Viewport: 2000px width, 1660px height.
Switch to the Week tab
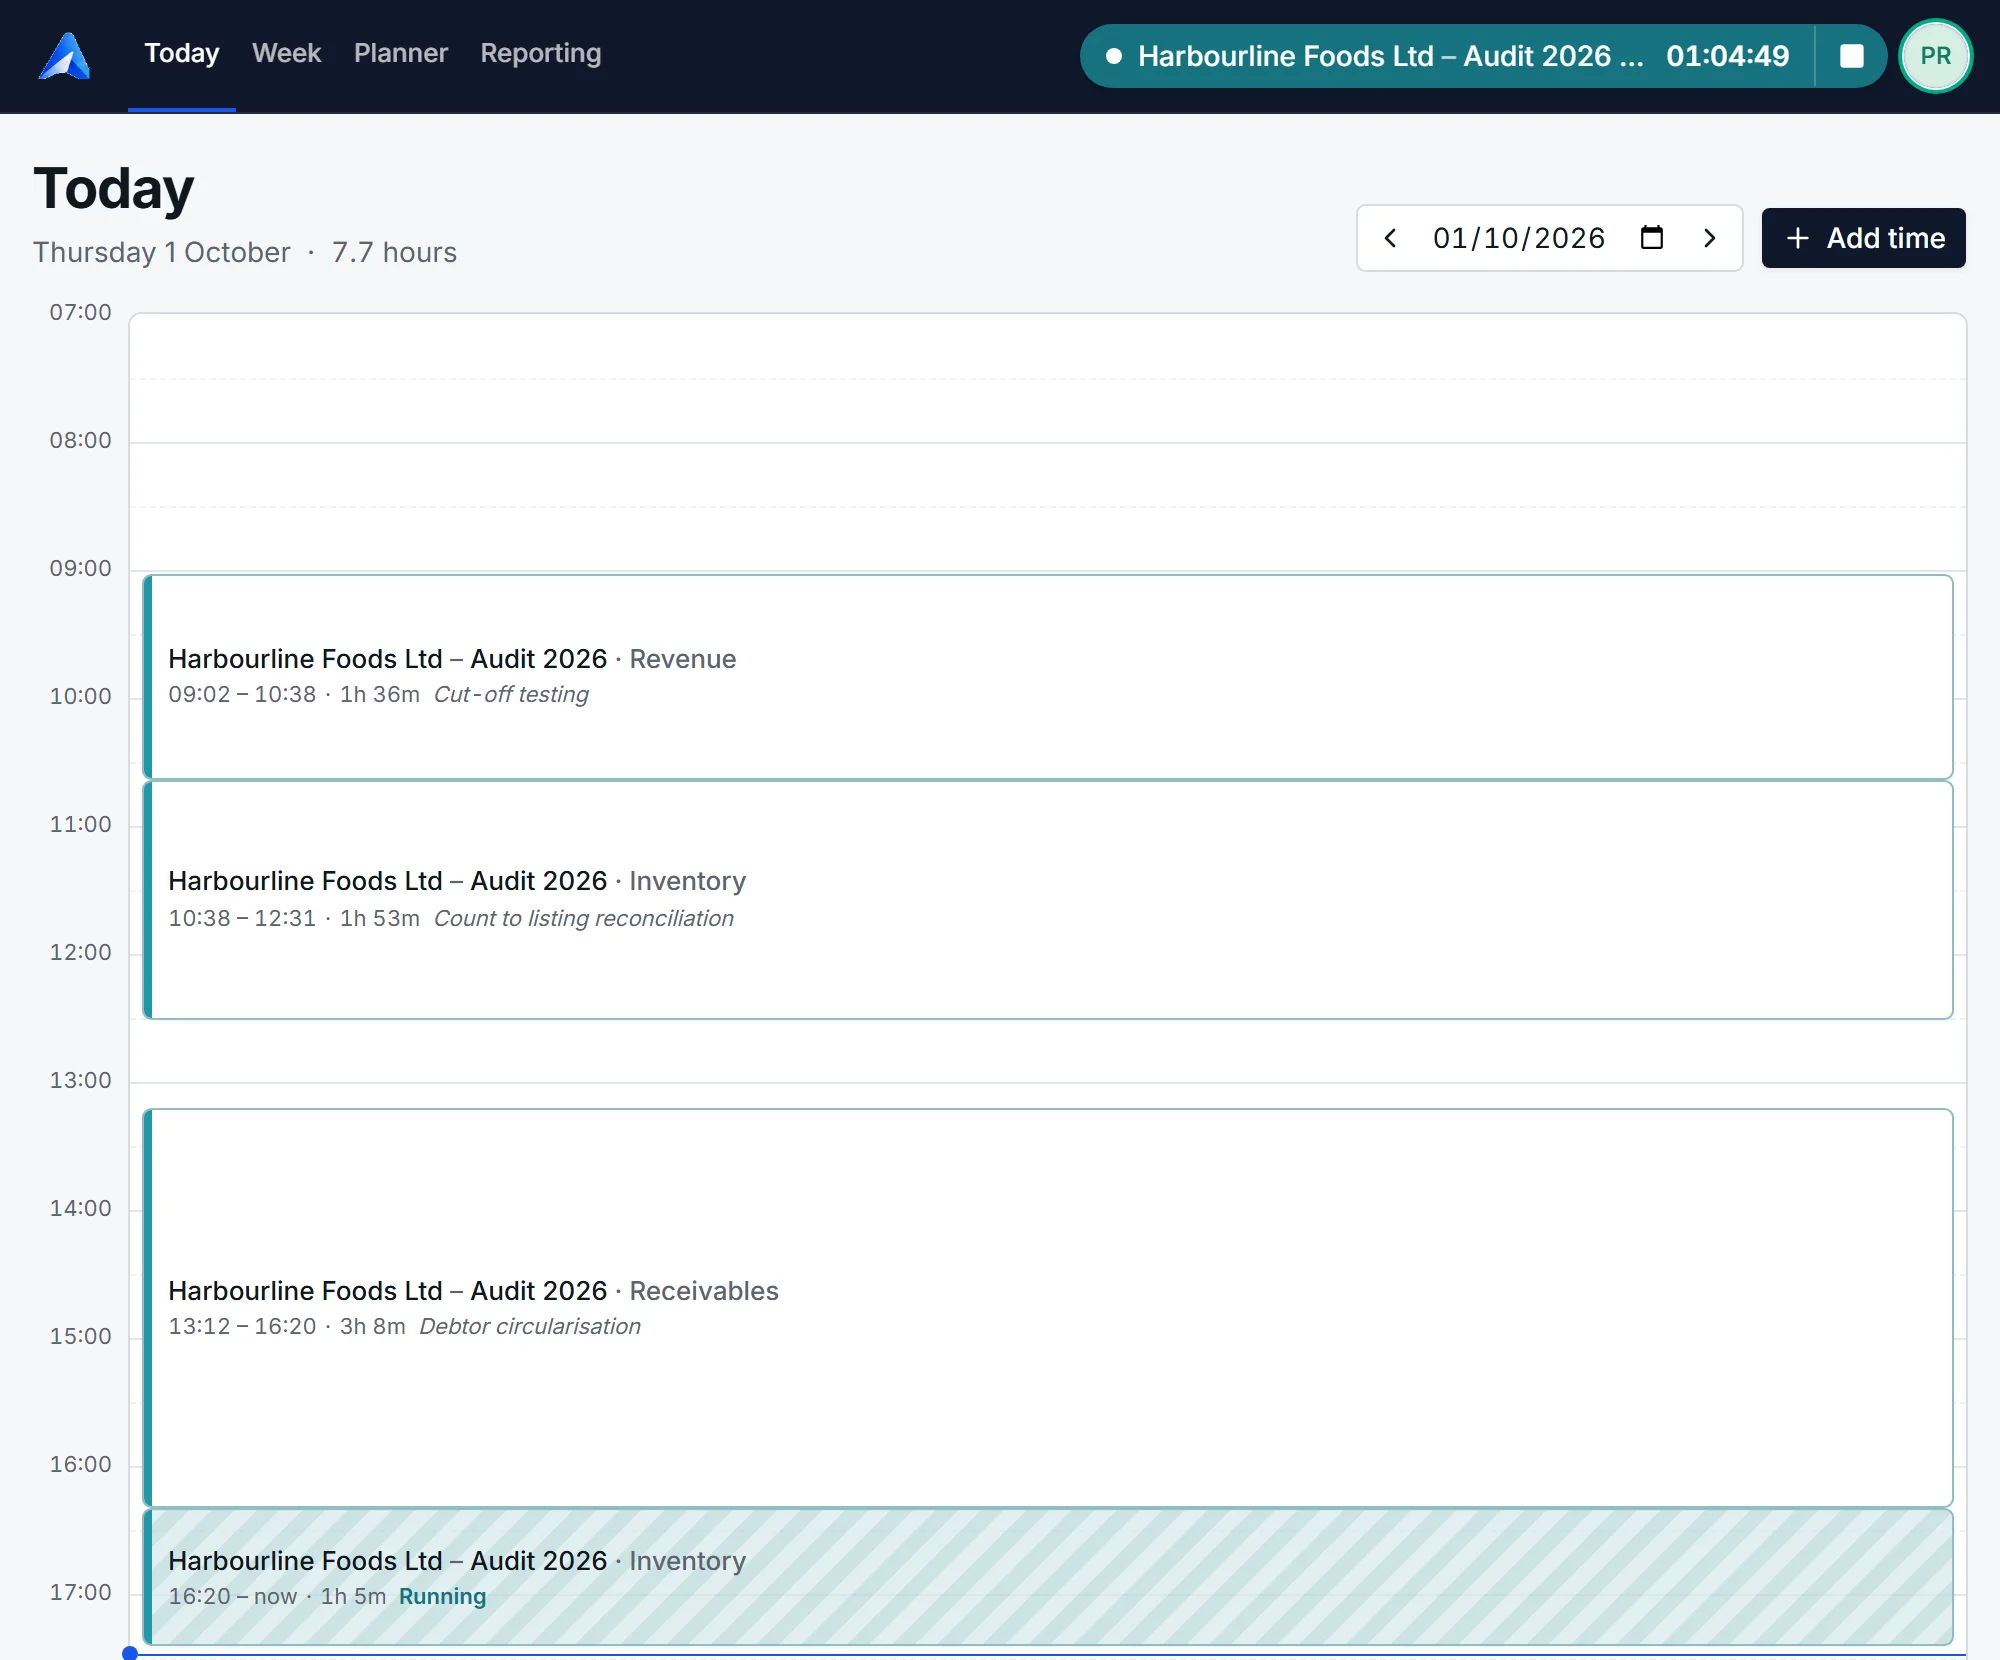286,54
